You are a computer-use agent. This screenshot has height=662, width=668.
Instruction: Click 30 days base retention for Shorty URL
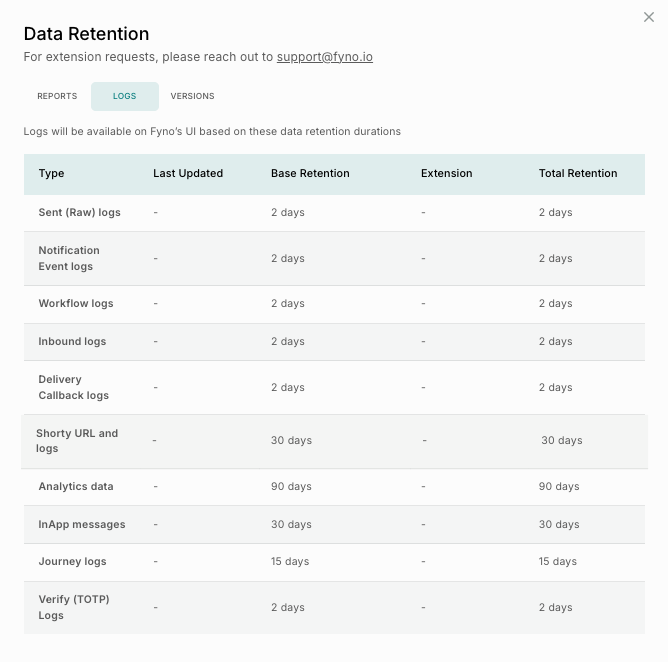[x=291, y=440]
